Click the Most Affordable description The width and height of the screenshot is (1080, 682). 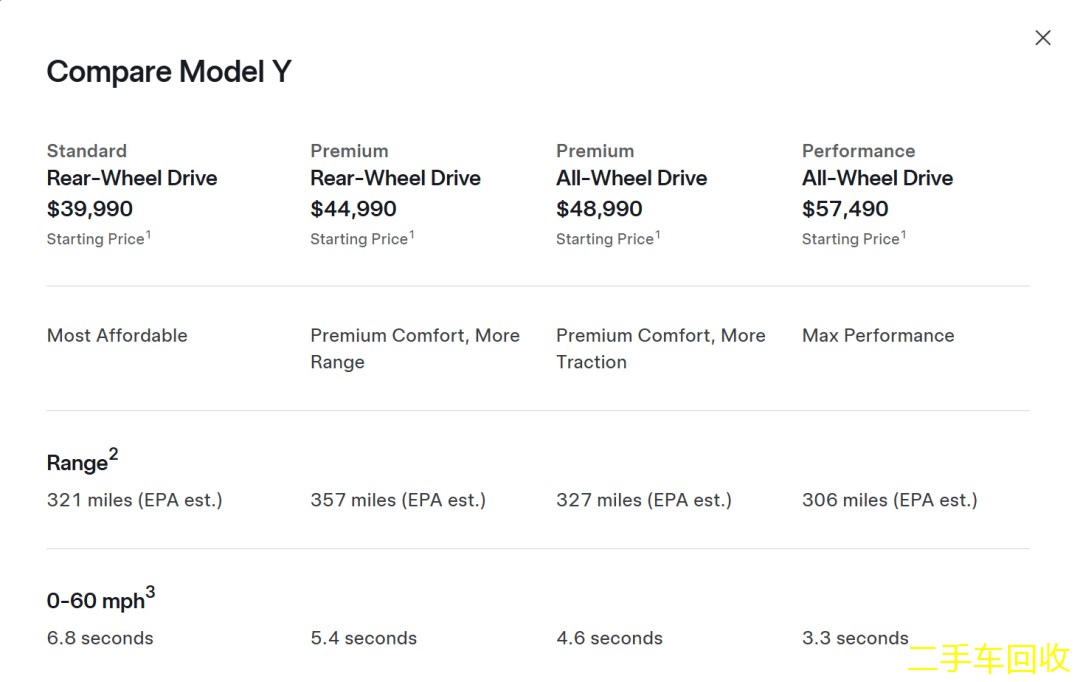pyautogui.click(x=117, y=336)
